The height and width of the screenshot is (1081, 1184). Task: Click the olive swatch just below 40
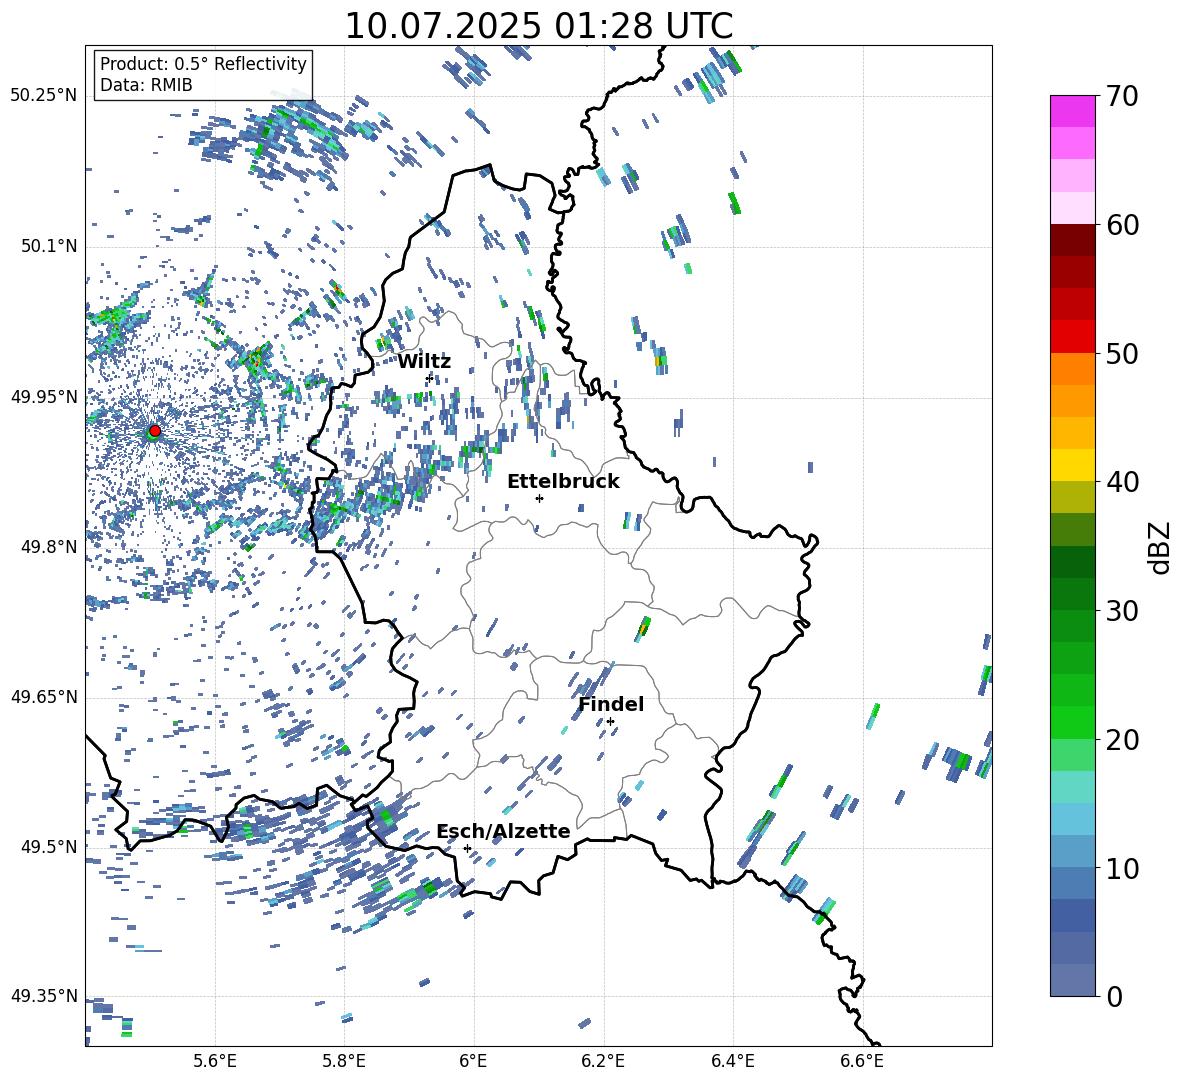click(1073, 497)
